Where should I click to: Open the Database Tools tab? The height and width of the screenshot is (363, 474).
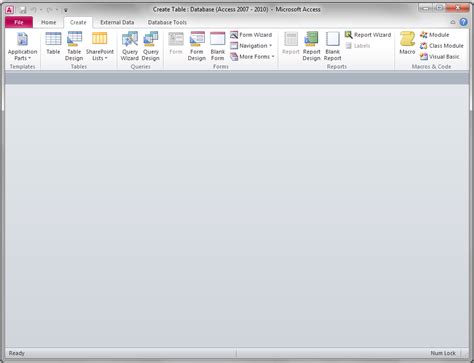point(167,22)
